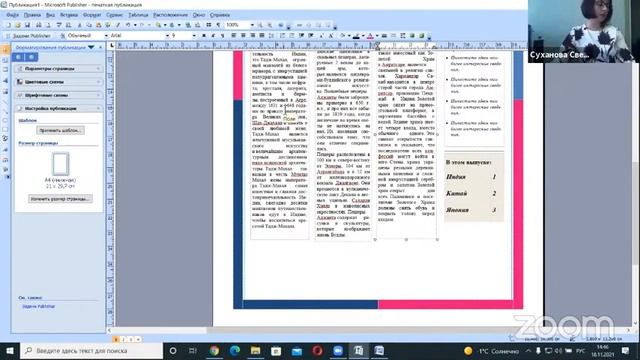Click the Shadow Style icon

point(412,36)
